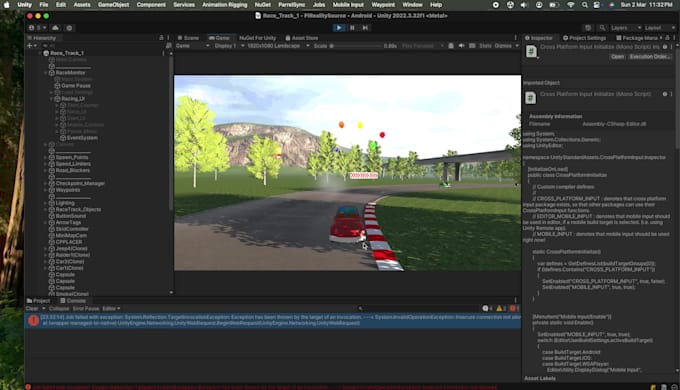680x390 pixels.
Task: Select Road_Blockers in Hierarchy
Action: tap(72, 170)
